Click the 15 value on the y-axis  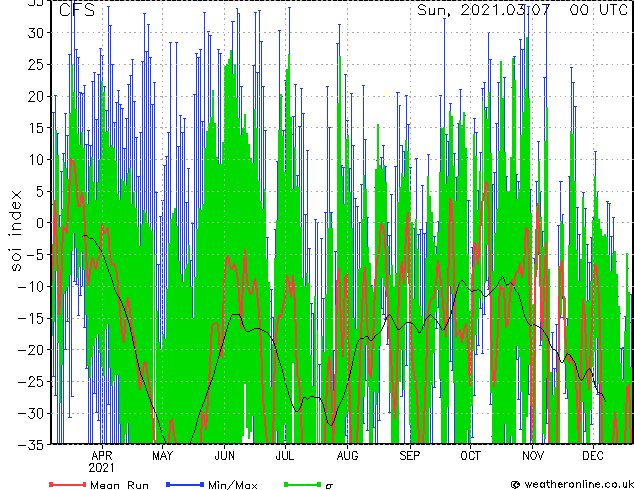pos(36,128)
